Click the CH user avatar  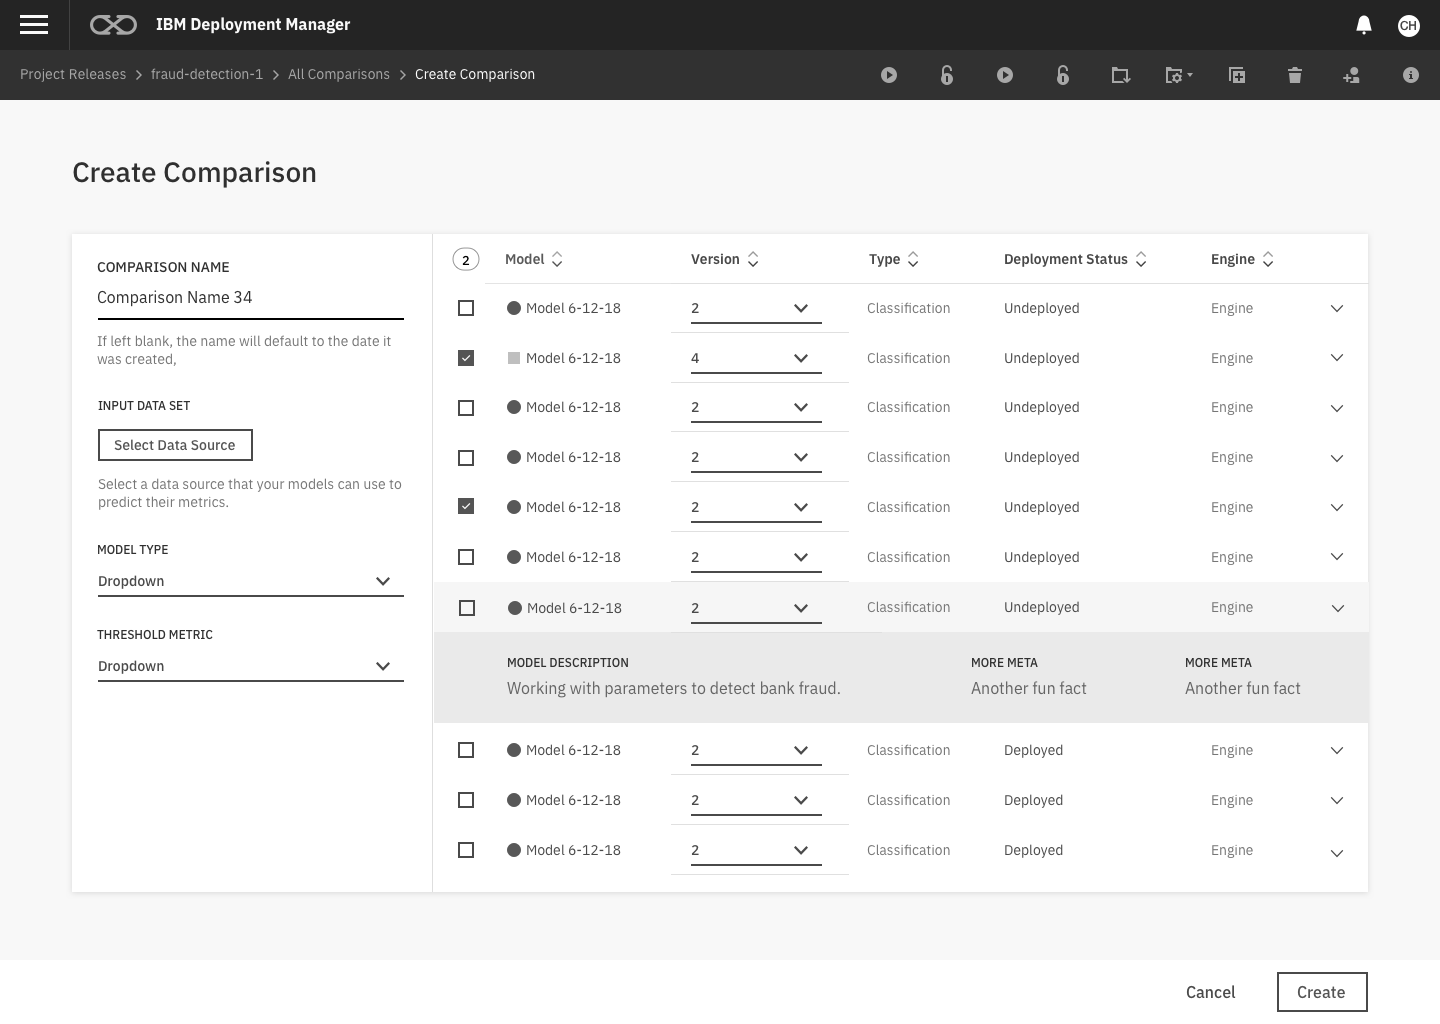tap(1408, 25)
